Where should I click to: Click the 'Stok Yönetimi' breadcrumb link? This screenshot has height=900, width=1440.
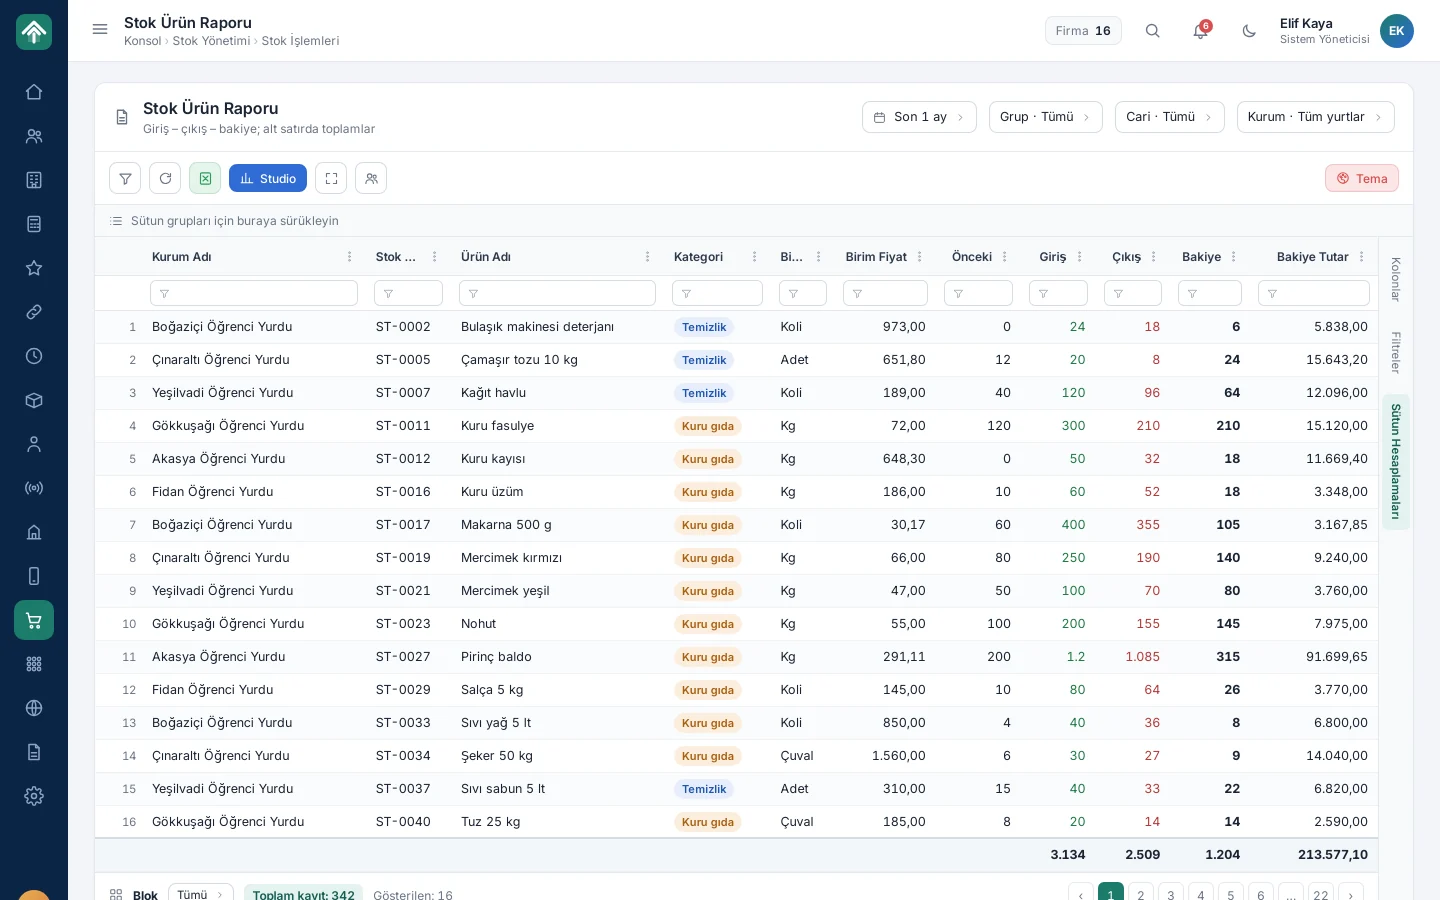(211, 41)
